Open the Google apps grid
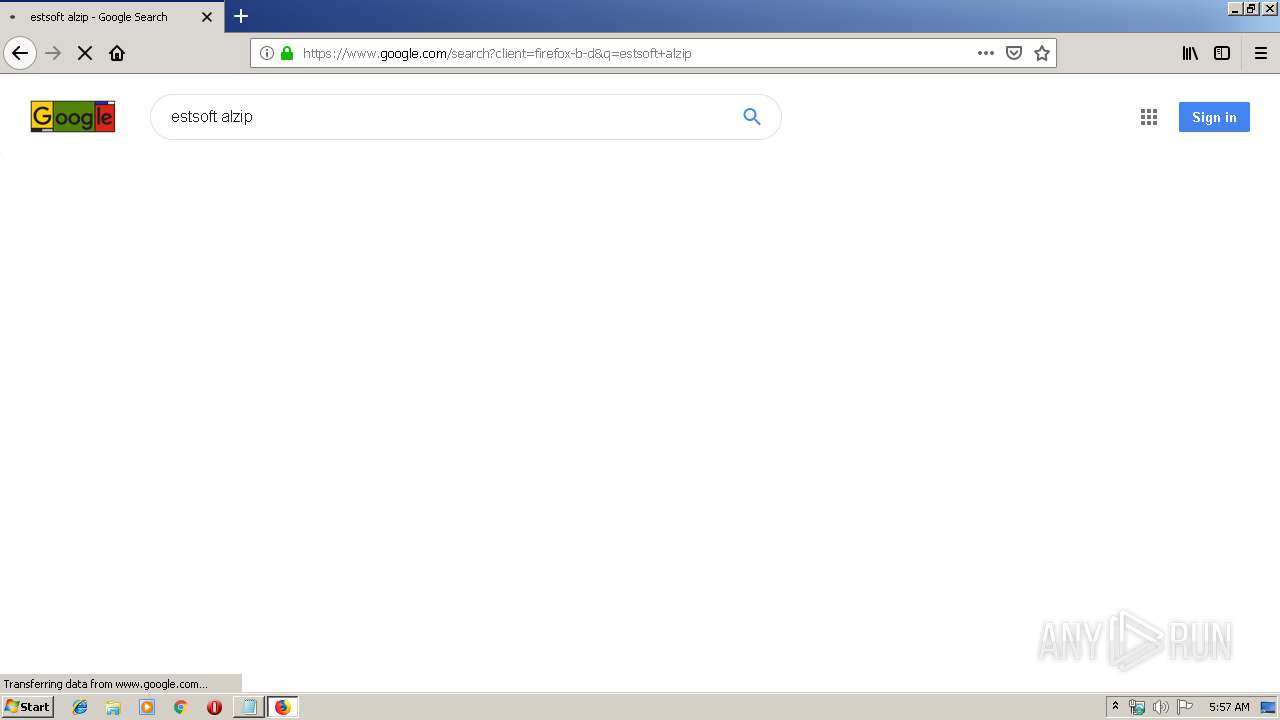Viewport: 1280px width, 720px height. 1149,117
